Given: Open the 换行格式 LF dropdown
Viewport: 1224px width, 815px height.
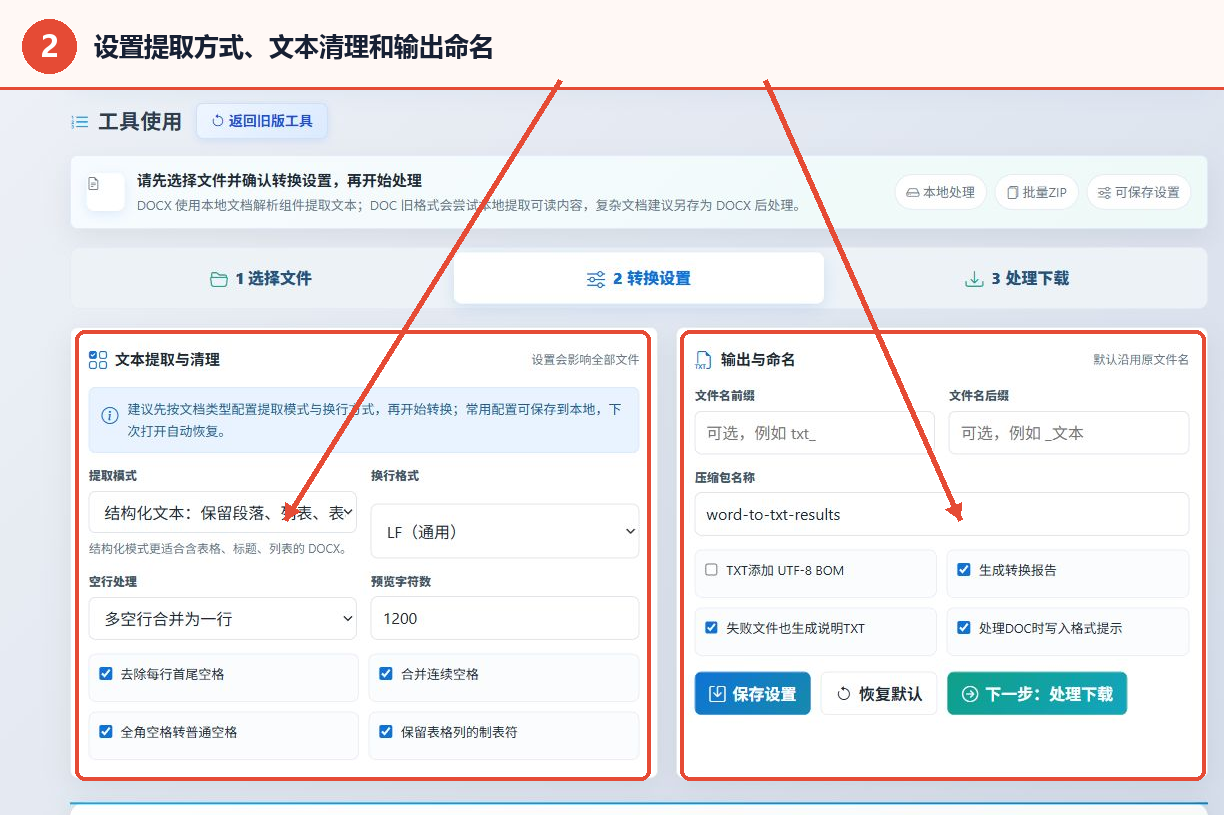Looking at the screenshot, I should click(x=505, y=532).
